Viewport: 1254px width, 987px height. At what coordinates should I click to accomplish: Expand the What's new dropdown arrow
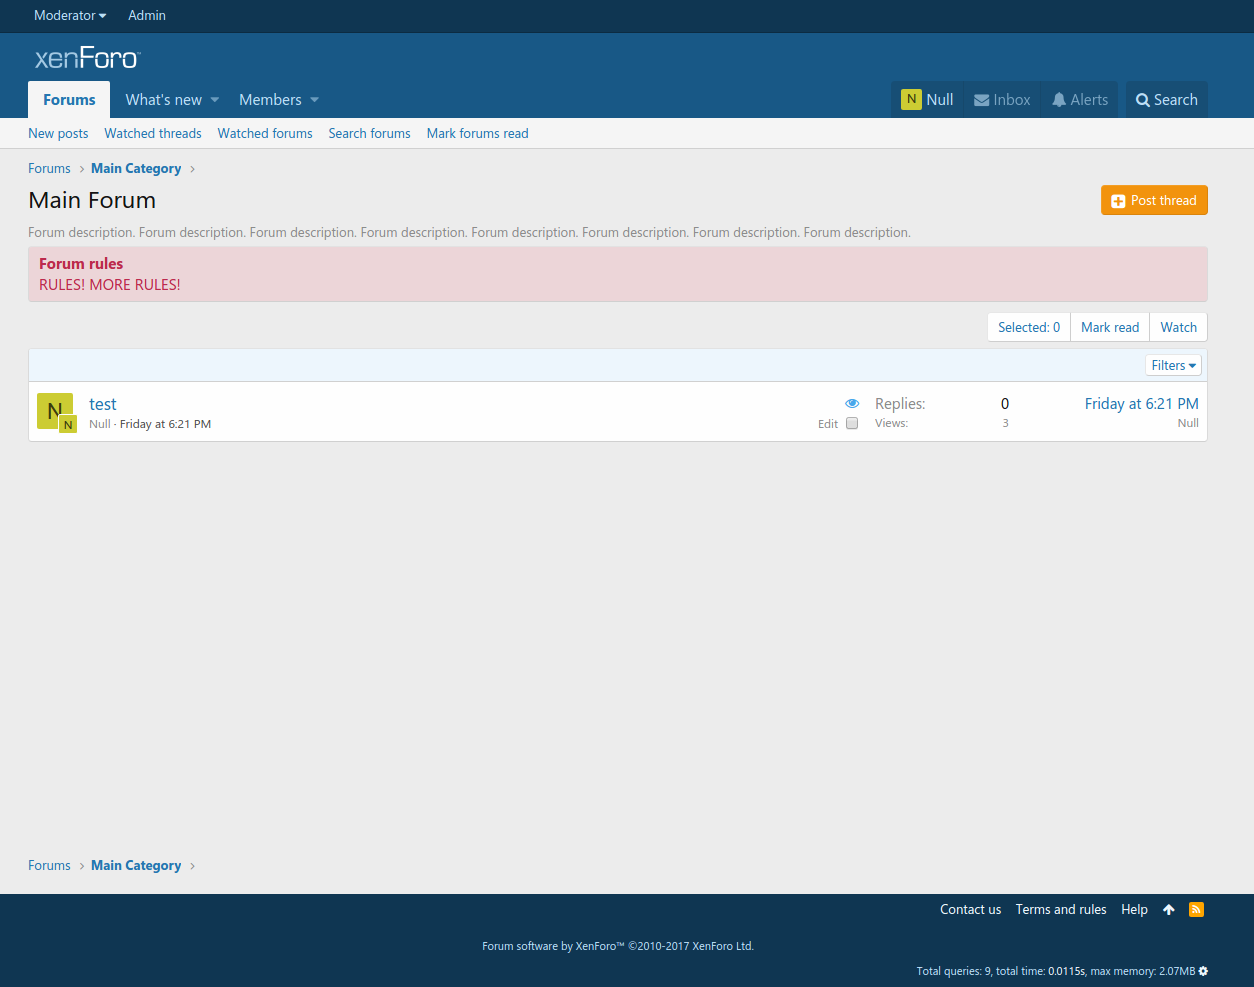tap(215, 100)
